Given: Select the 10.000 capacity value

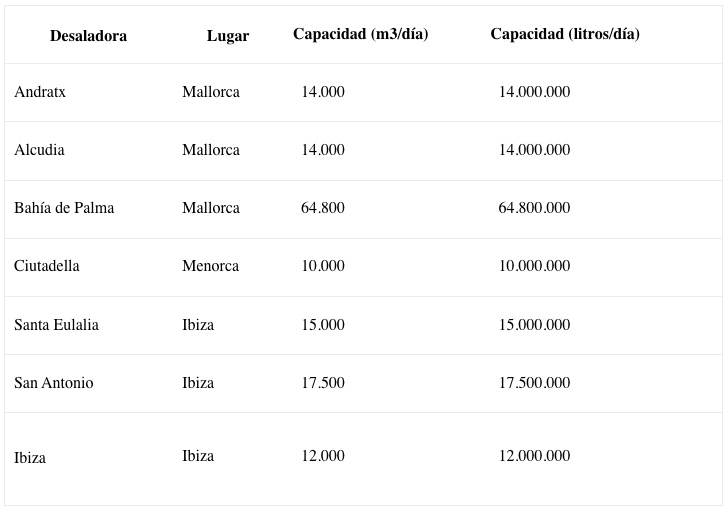Looking at the screenshot, I should tap(323, 266).
